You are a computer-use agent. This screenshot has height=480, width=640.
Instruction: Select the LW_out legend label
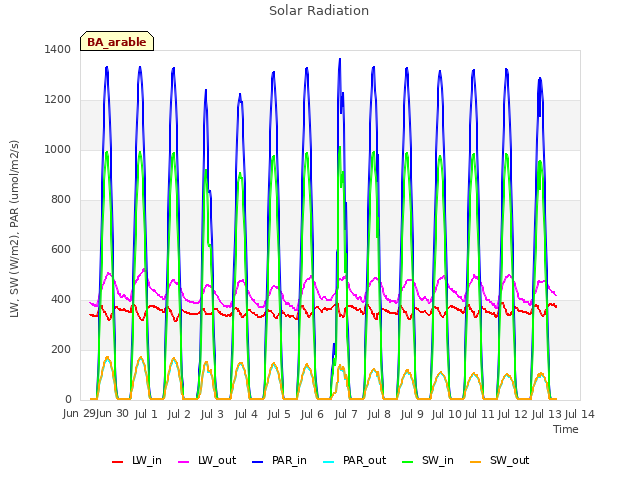[217, 460]
